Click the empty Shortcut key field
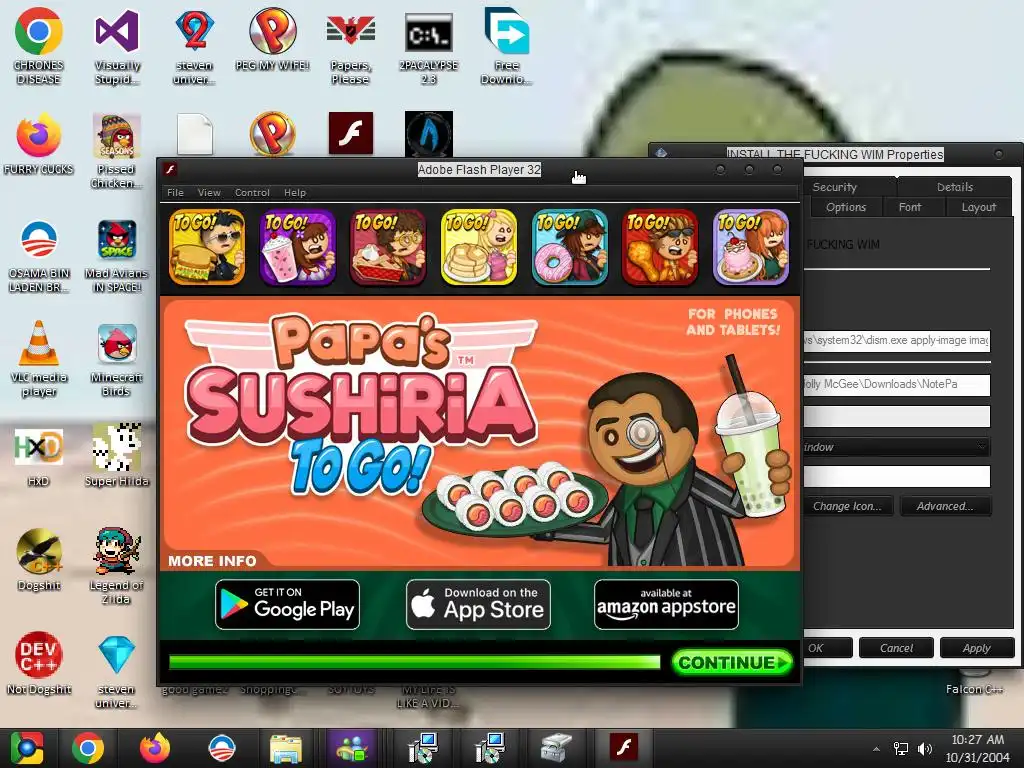1024x768 pixels. click(896, 417)
